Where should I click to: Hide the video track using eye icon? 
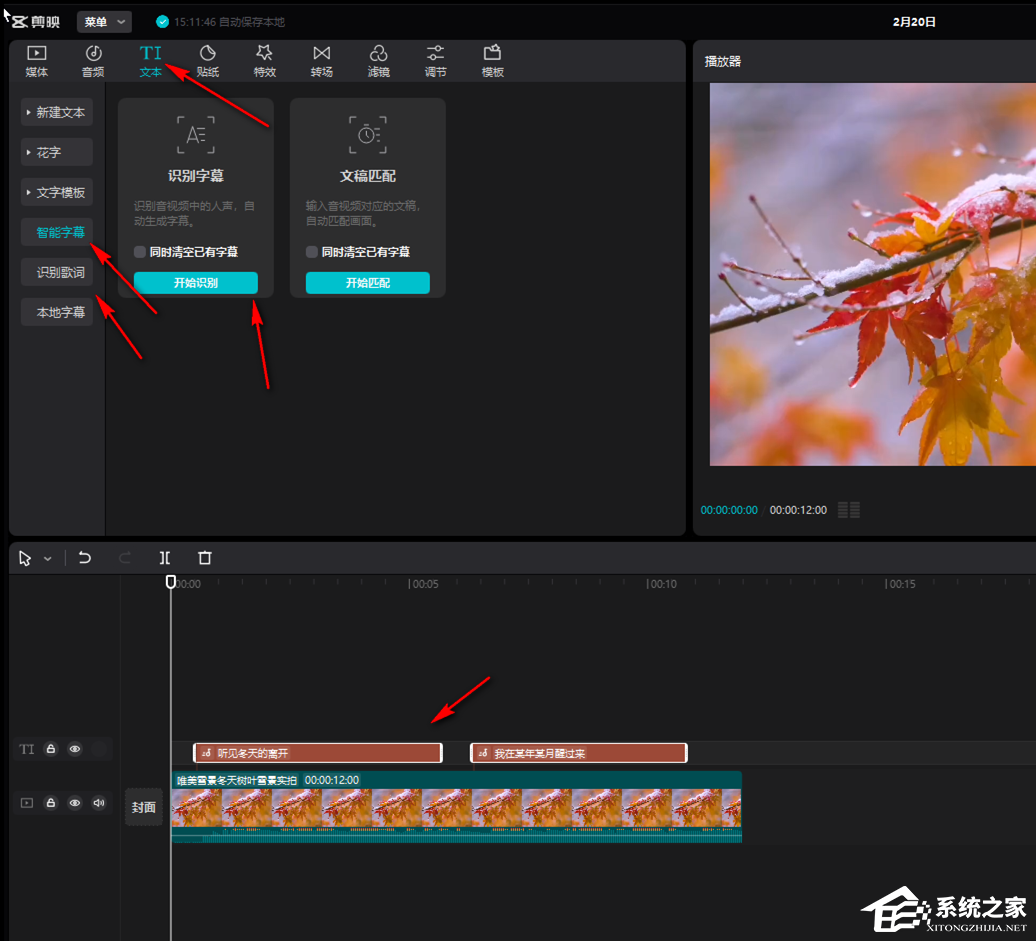[75, 803]
